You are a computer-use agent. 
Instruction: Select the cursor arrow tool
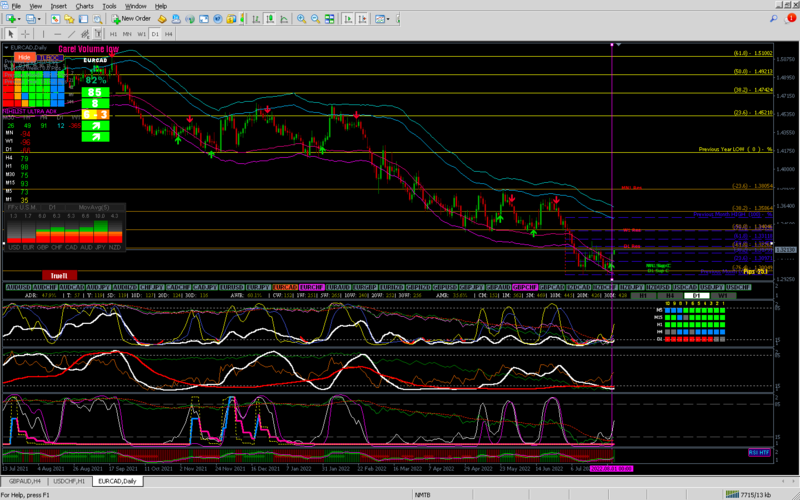point(9,33)
